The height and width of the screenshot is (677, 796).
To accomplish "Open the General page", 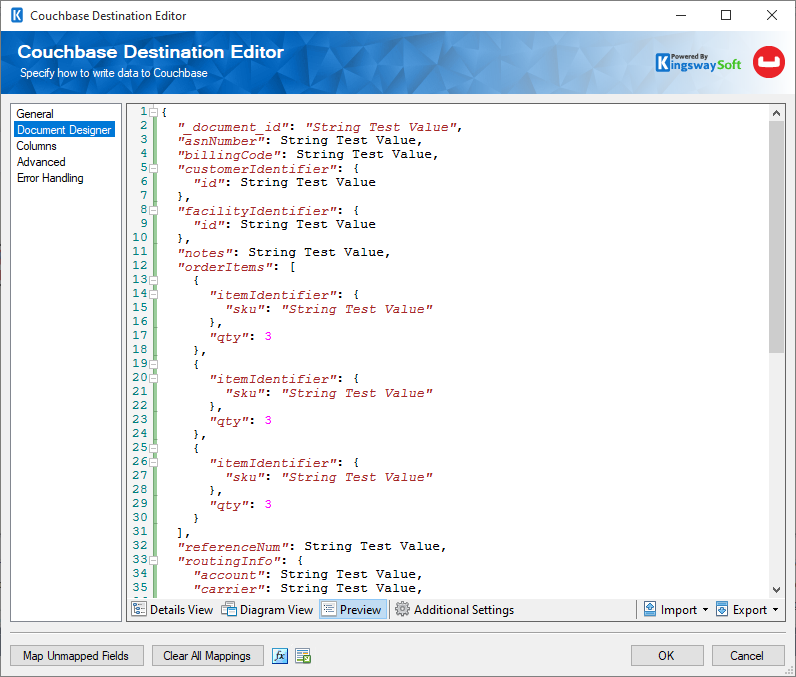I will (35, 114).
